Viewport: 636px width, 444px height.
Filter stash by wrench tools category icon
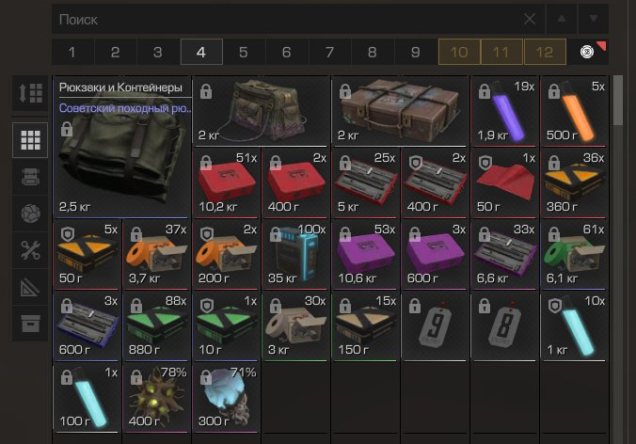[x=30, y=250]
